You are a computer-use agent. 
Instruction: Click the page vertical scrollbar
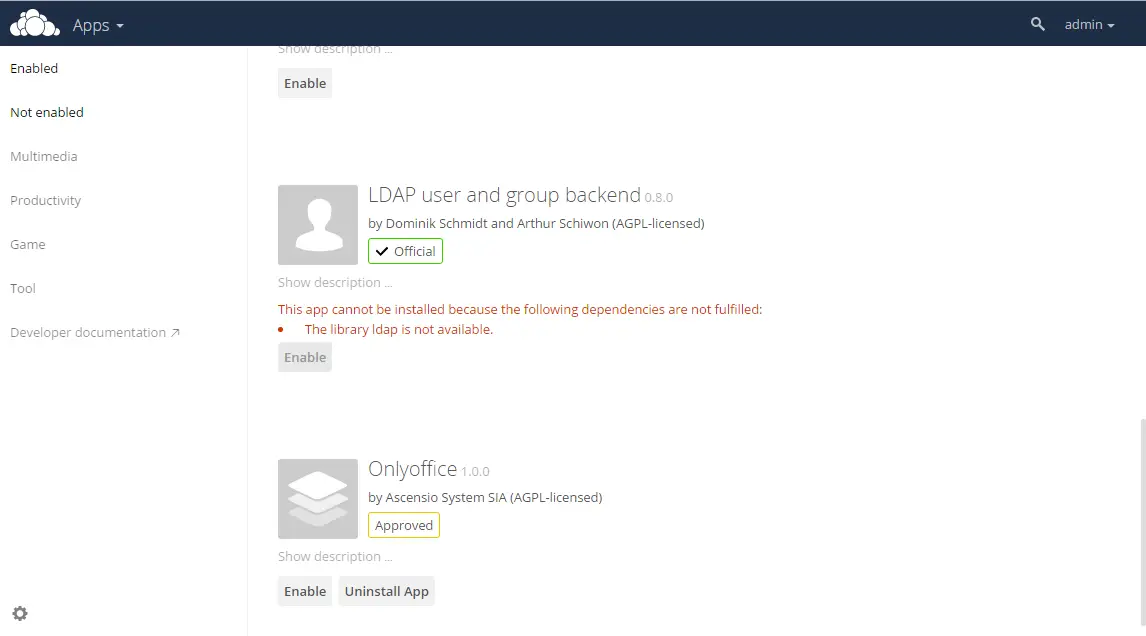point(1142,523)
